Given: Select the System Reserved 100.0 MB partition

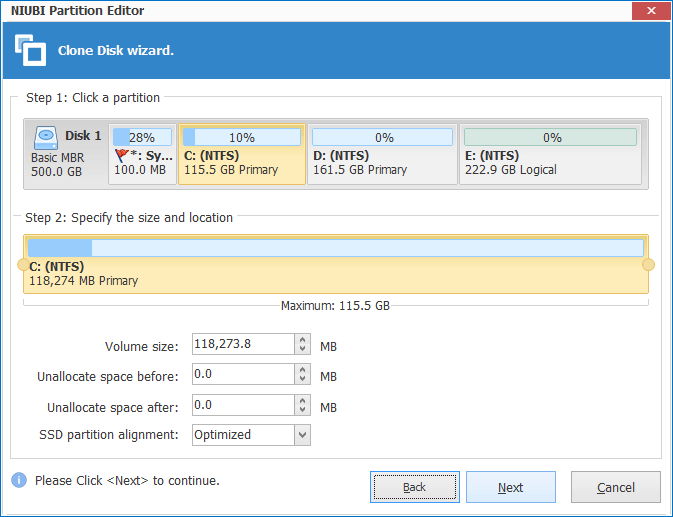Looking at the screenshot, I should pyautogui.click(x=141, y=155).
